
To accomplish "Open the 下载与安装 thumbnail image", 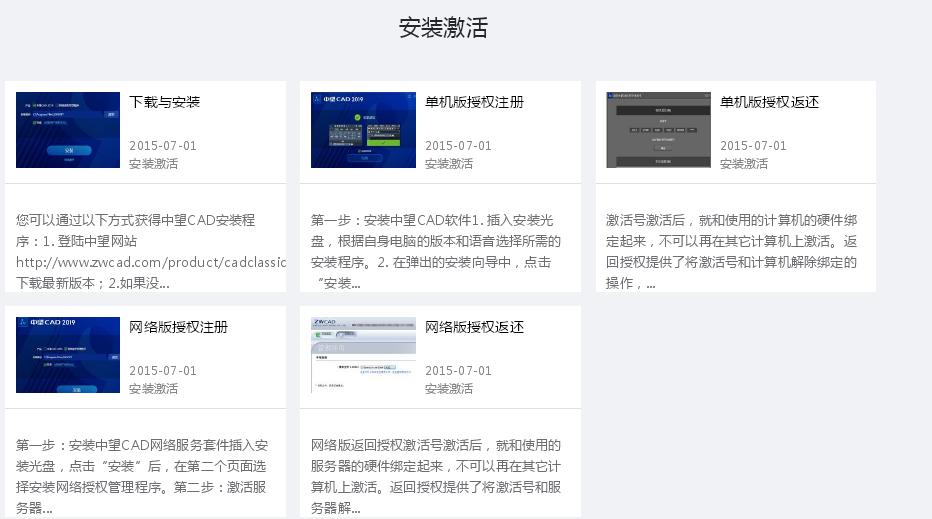I will (68, 130).
